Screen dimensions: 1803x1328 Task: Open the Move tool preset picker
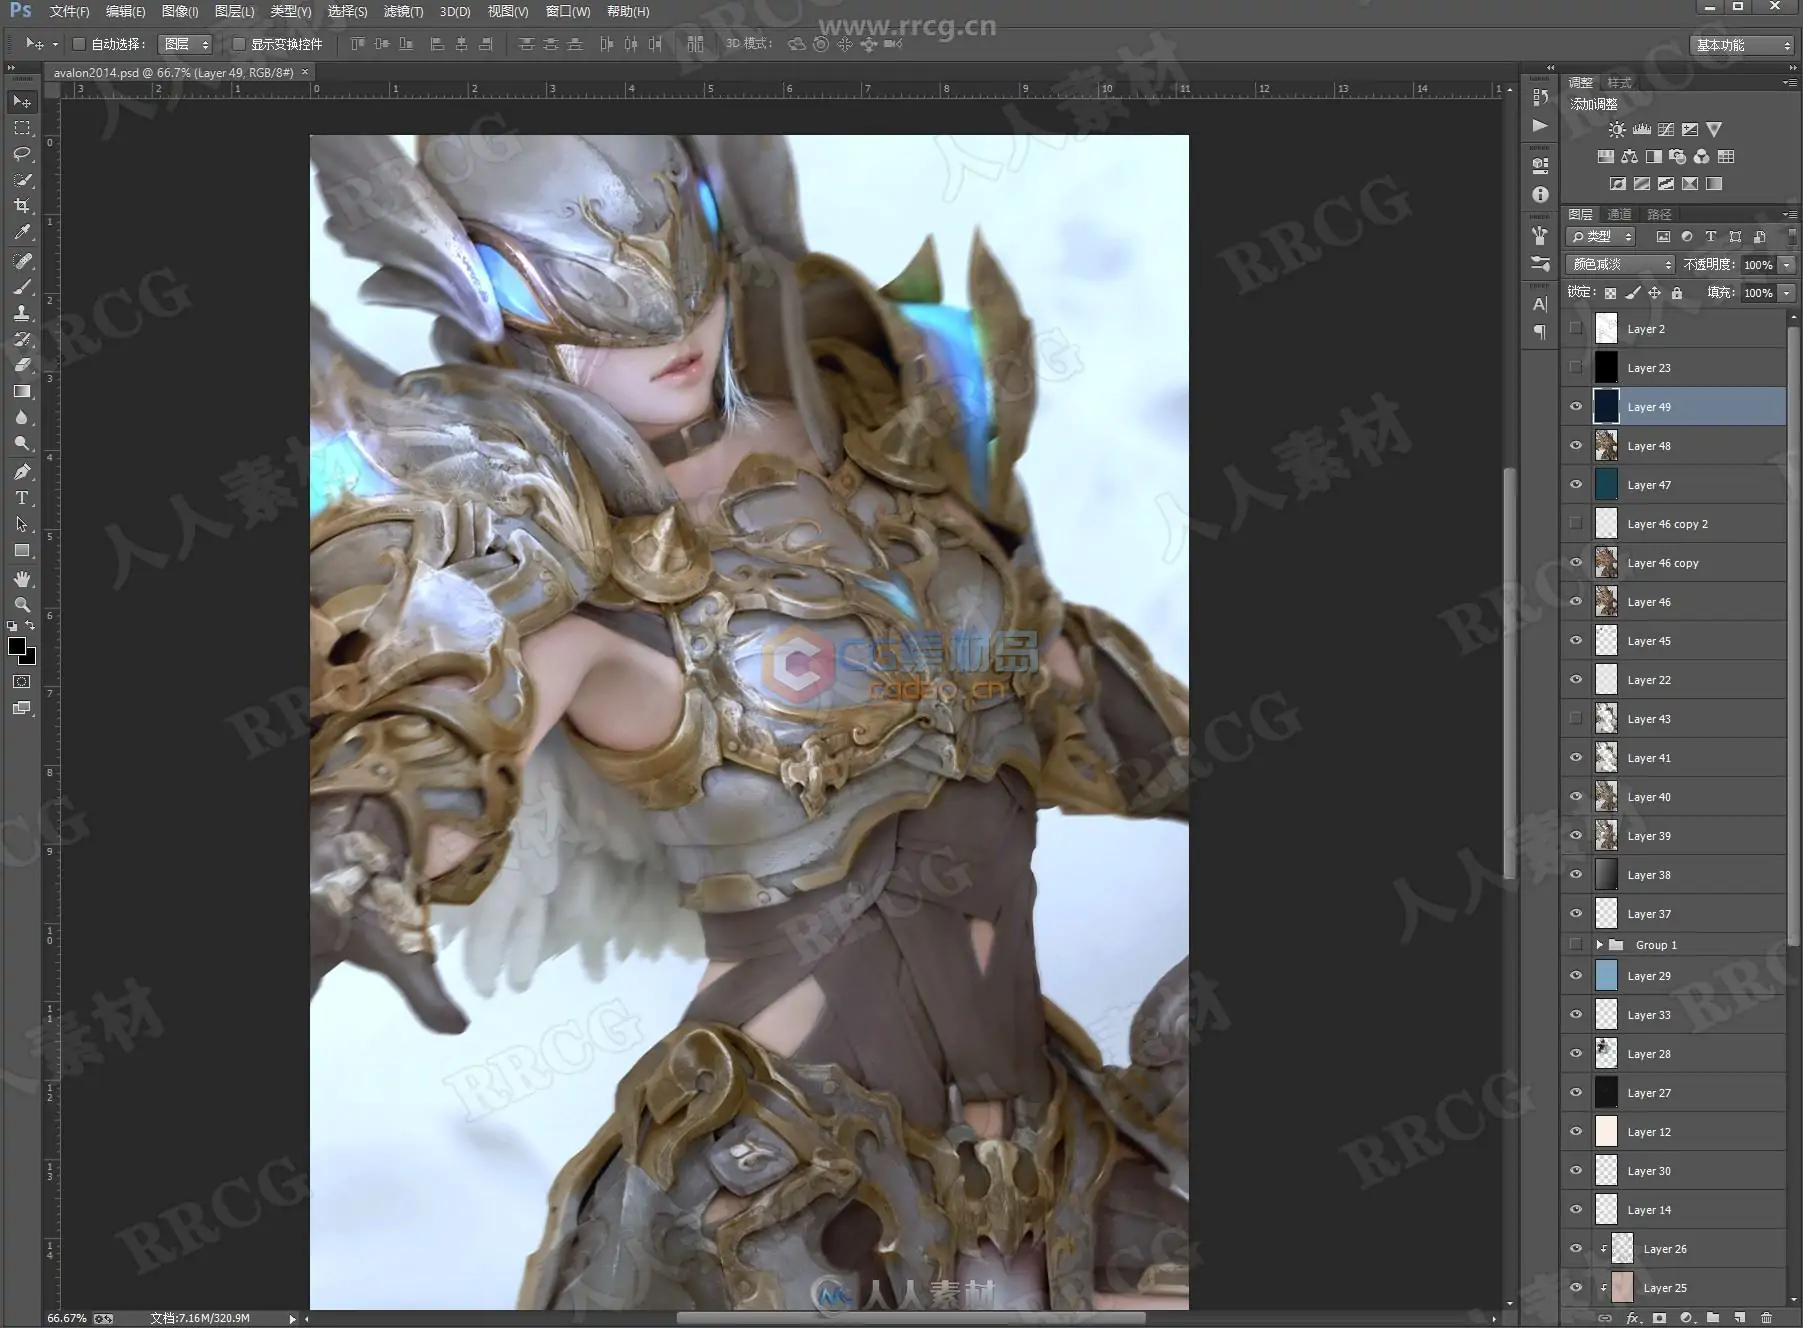(x=55, y=44)
